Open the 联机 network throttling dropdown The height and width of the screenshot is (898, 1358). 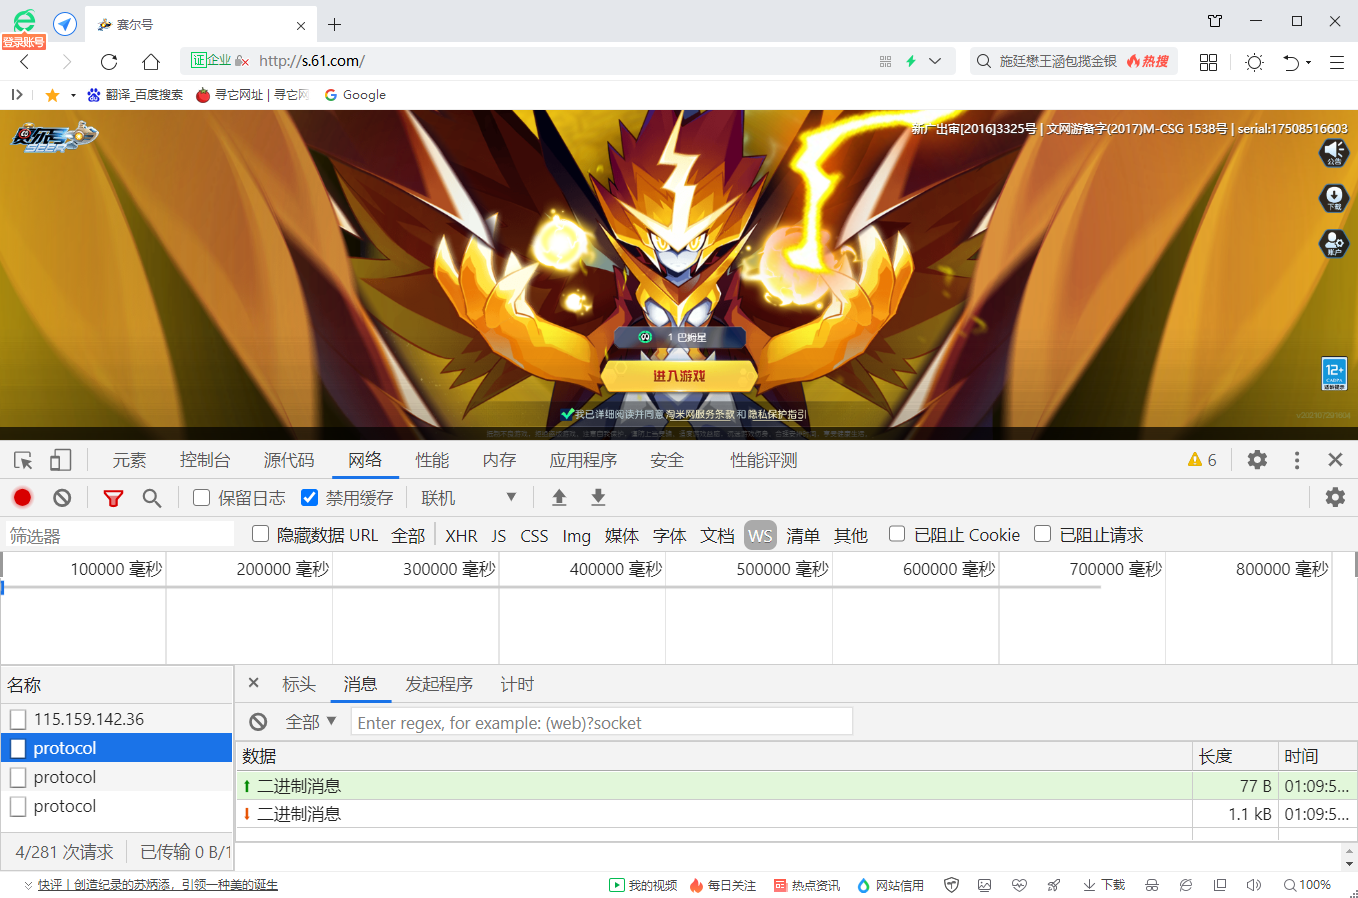pyautogui.click(x=468, y=497)
